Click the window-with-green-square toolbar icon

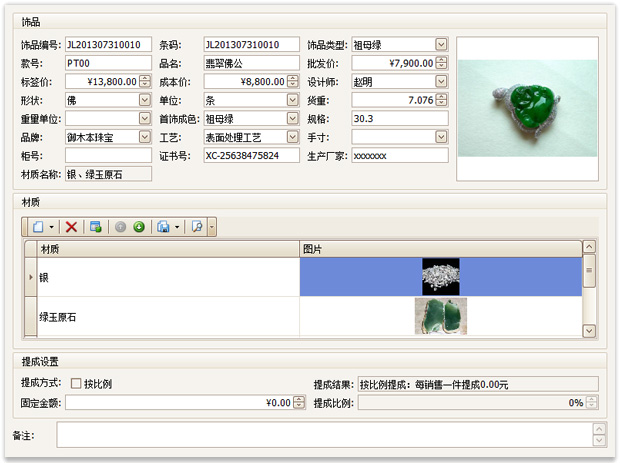tap(96, 227)
